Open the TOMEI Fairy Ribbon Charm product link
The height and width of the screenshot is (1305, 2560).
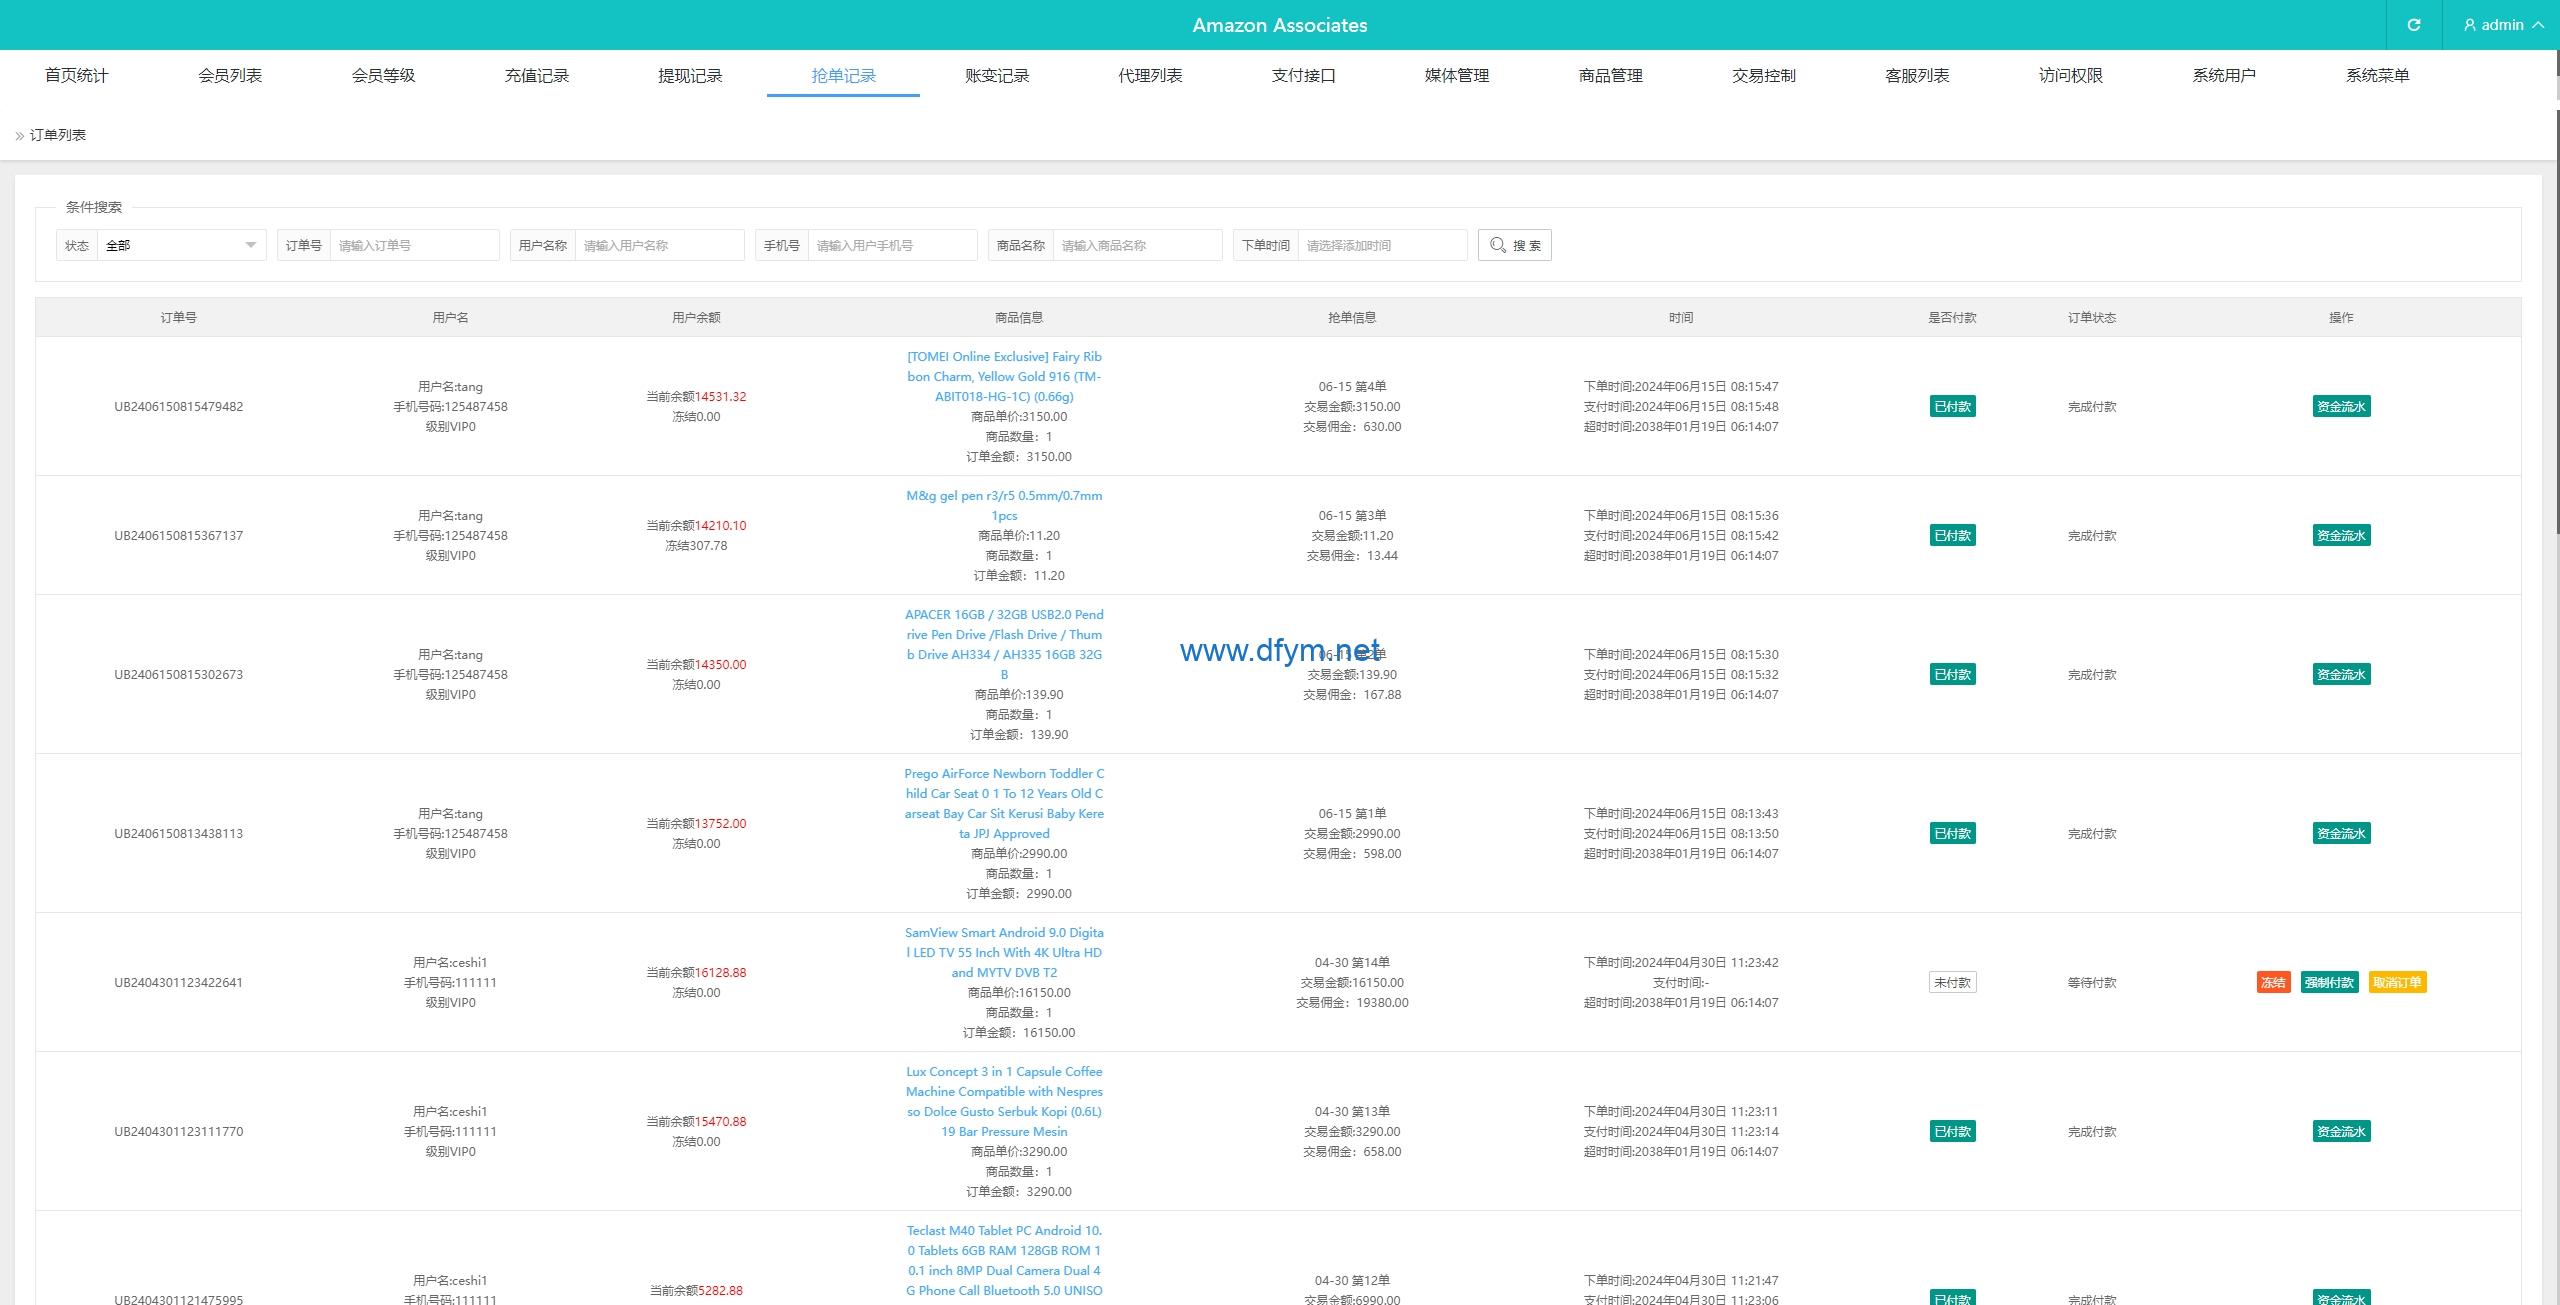pyautogui.click(x=1004, y=376)
